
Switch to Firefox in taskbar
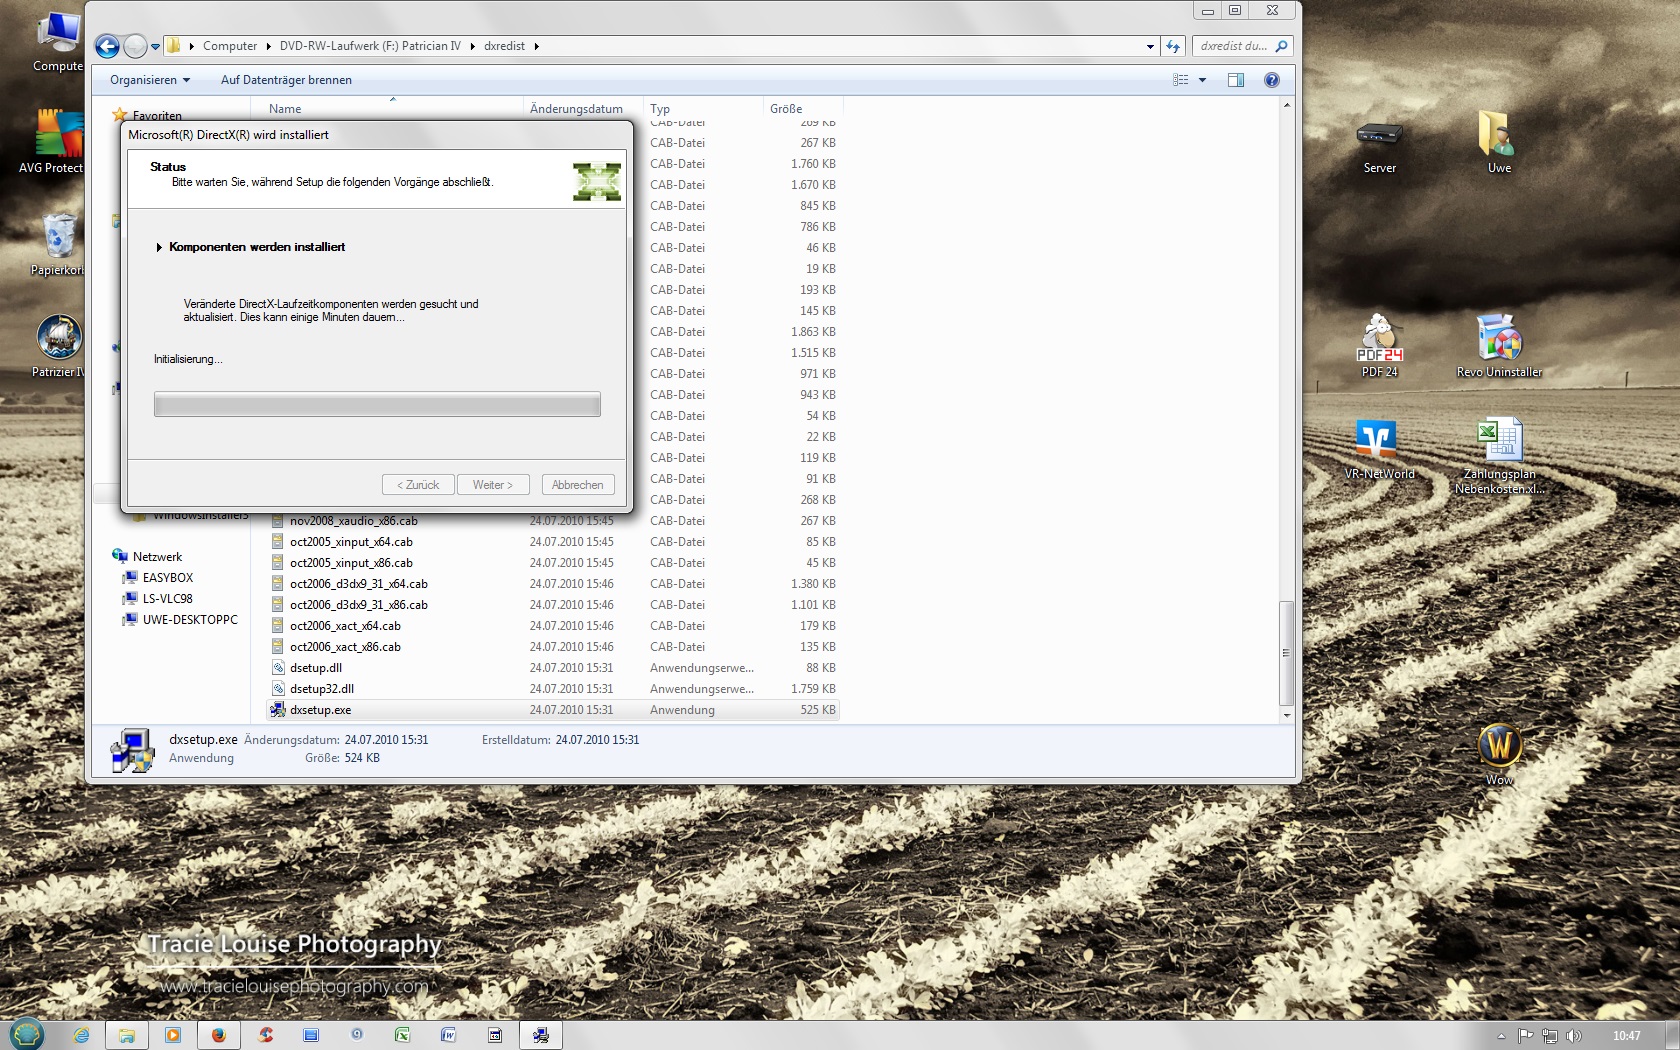tap(219, 1035)
